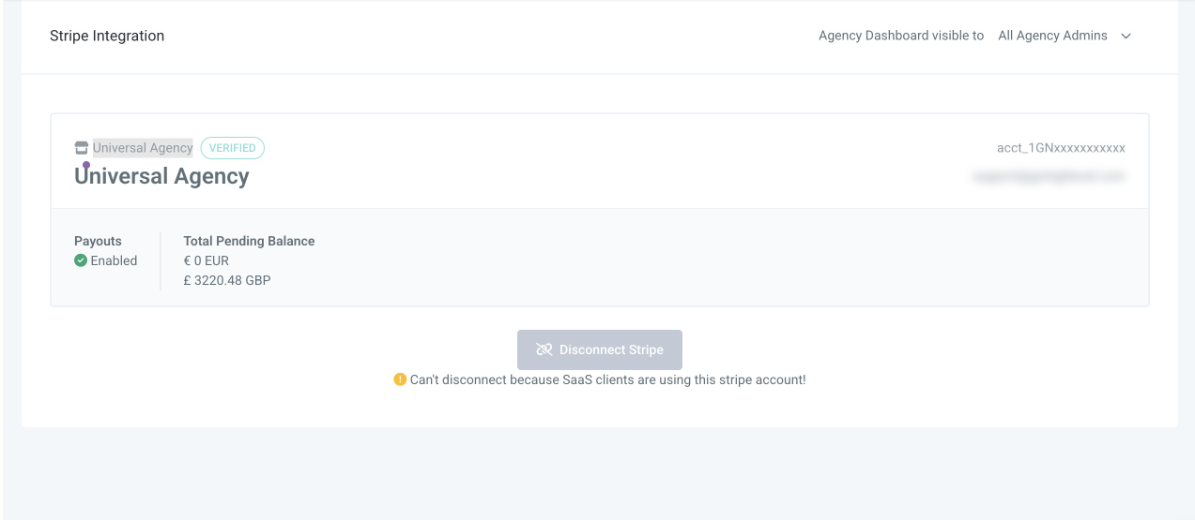Click the Disconnect Stripe button
This screenshot has width=1195, height=520.
click(600, 350)
